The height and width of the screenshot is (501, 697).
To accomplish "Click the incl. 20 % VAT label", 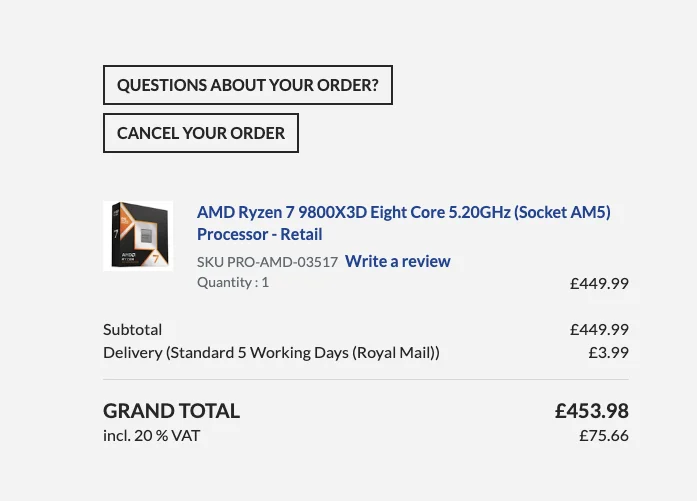I will coord(152,435).
